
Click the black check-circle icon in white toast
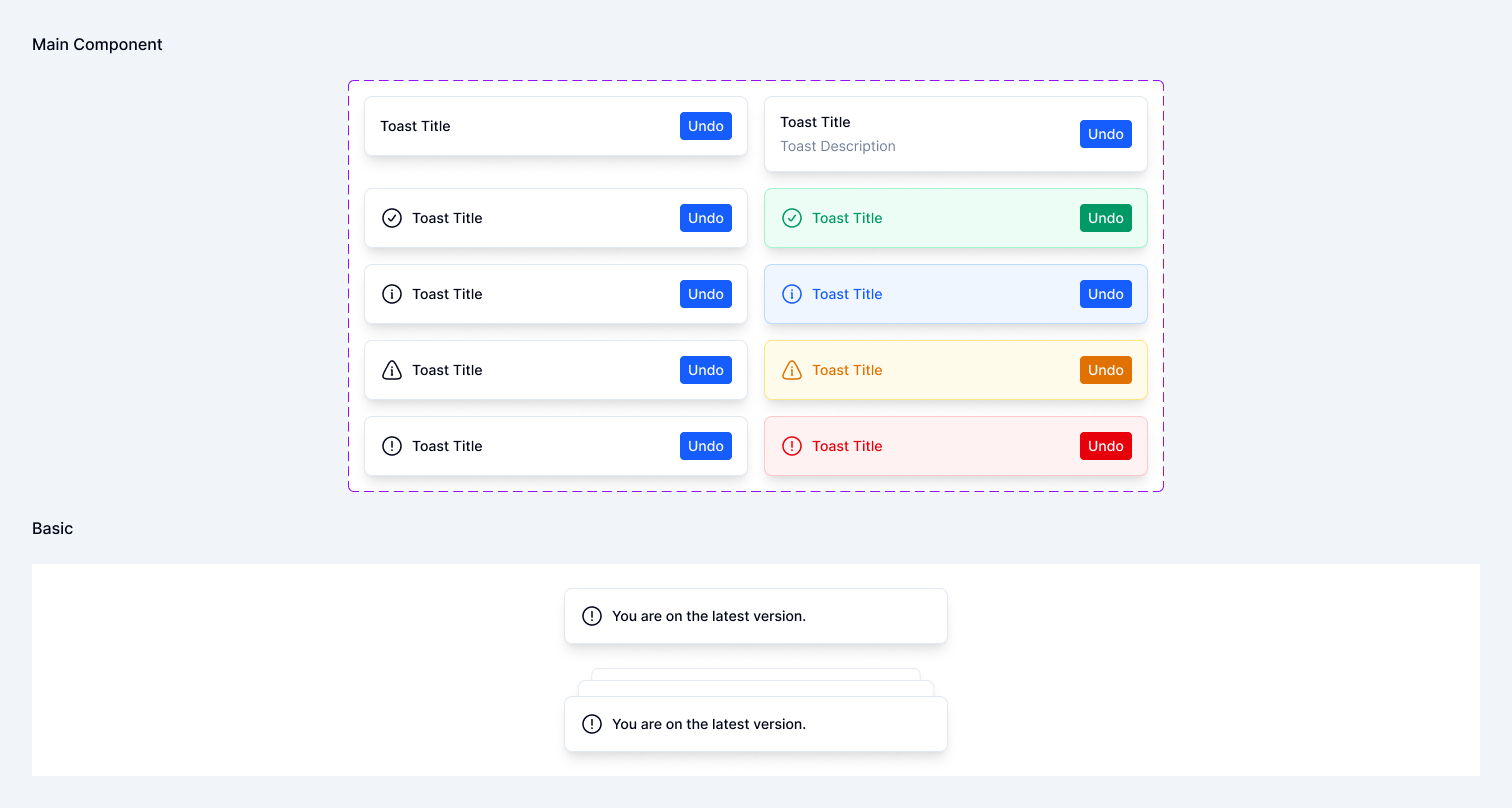pyautogui.click(x=392, y=218)
